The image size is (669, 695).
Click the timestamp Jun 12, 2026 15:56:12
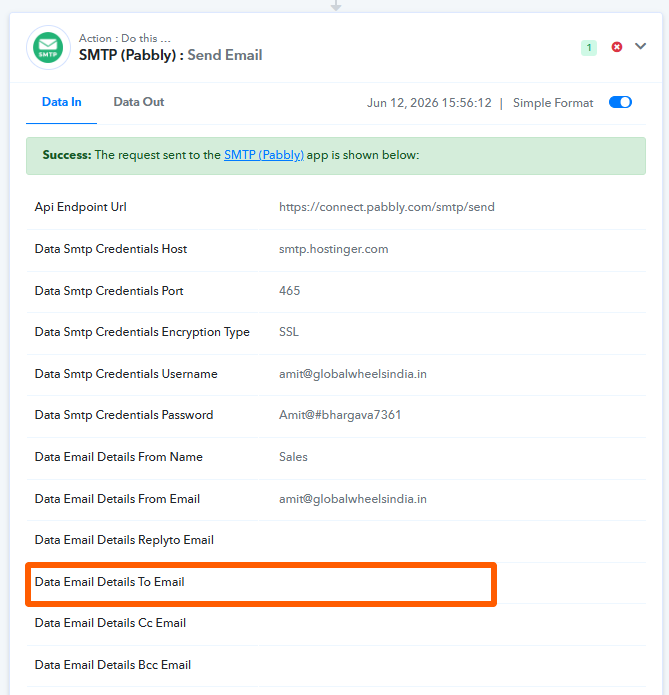[x=429, y=103]
